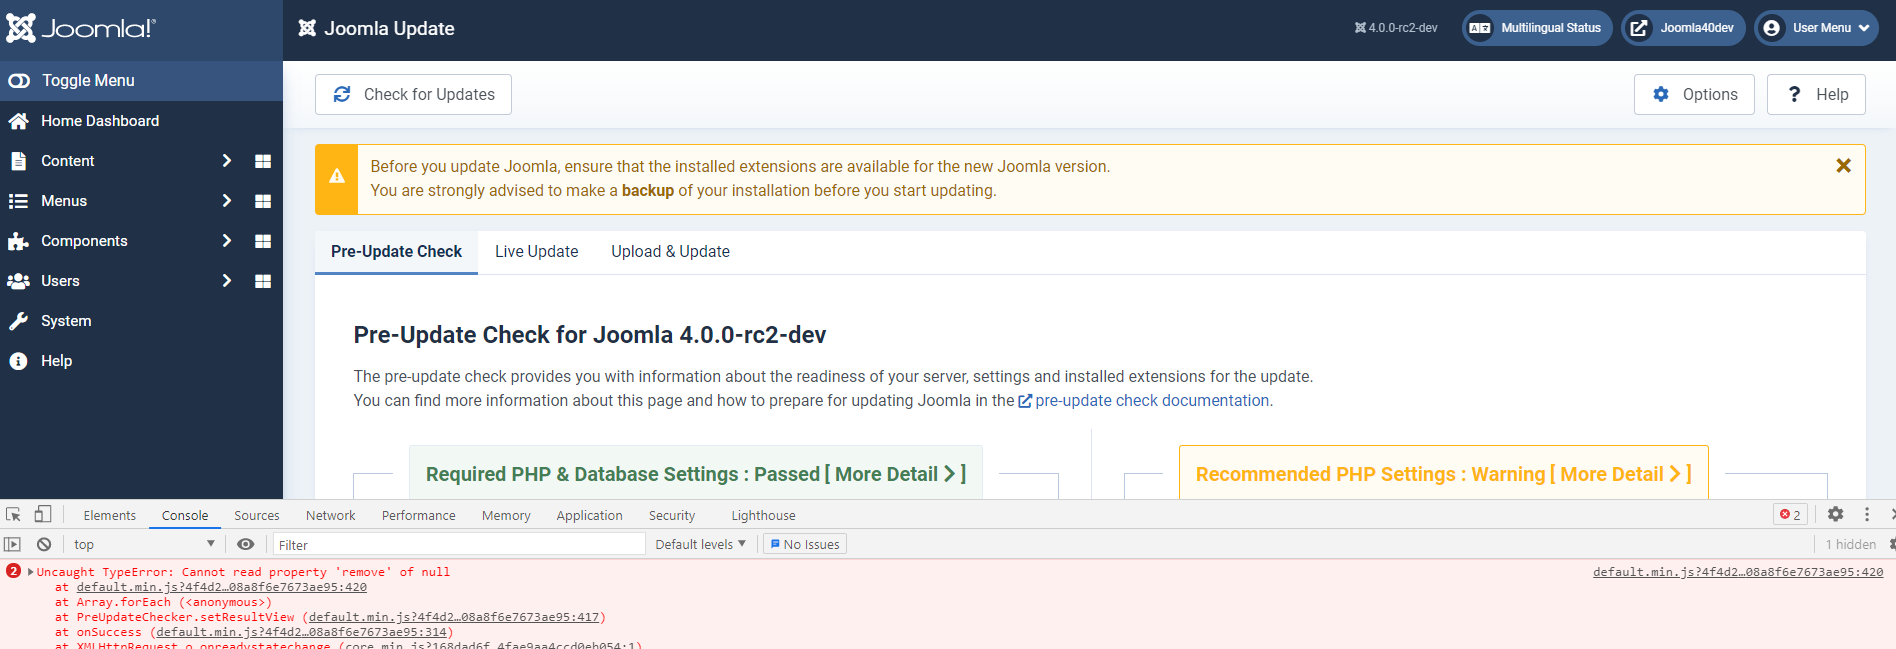Open the setResultView default.min.js:417 stack link

454,617
